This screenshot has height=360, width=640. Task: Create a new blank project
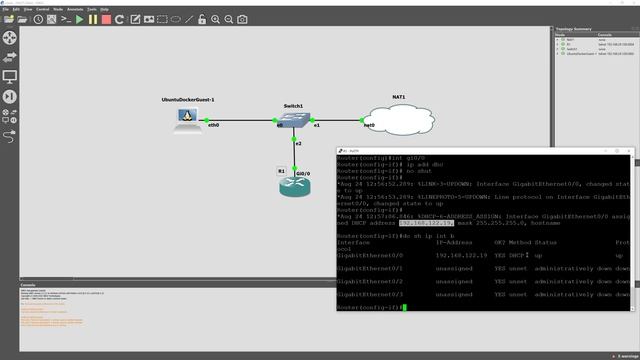[9, 19]
